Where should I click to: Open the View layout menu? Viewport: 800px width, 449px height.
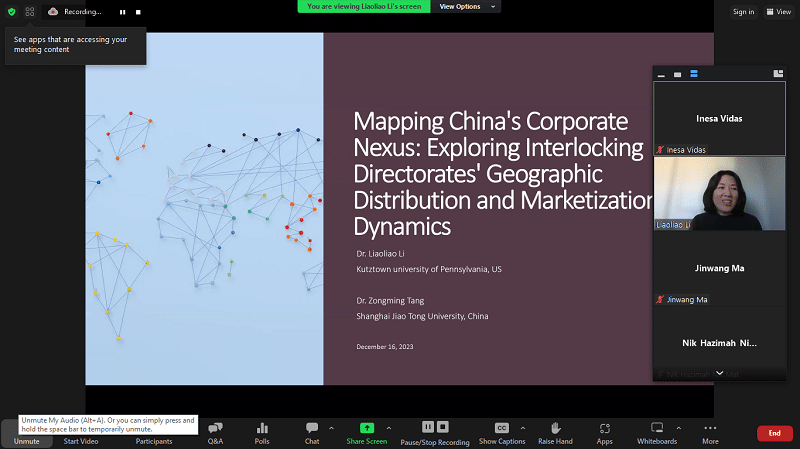[778, 12]
